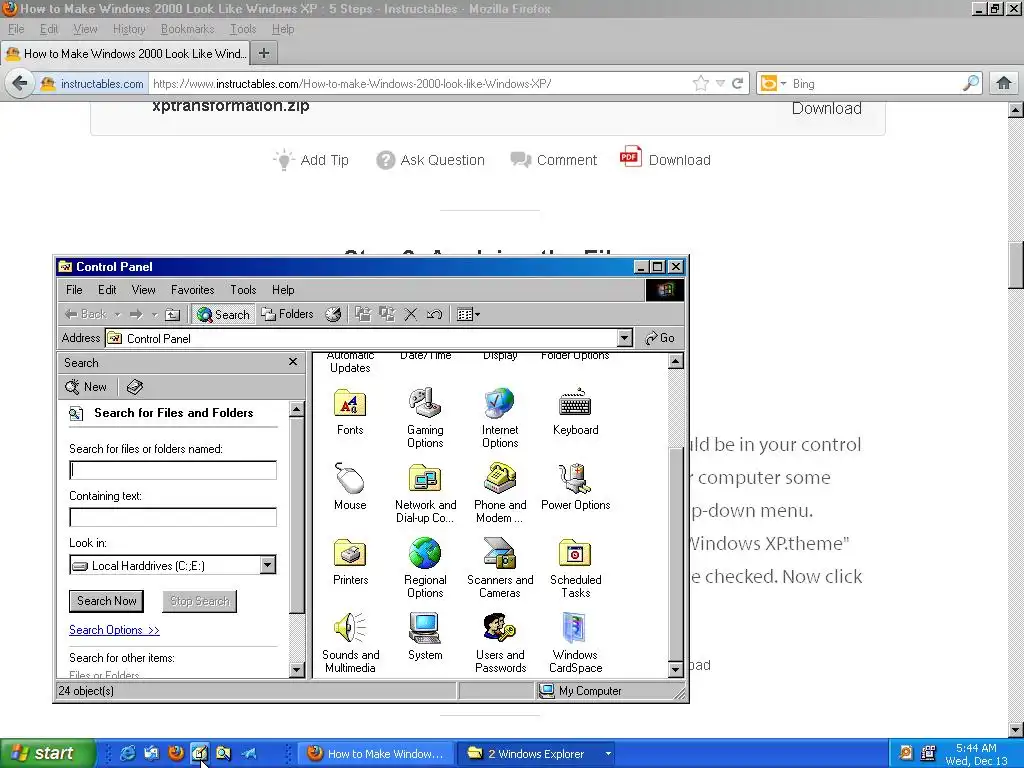This screenshot has height=768, width=1024.
Task: Open the Control Panel Edit menu
Action: (x=107, y=289)
